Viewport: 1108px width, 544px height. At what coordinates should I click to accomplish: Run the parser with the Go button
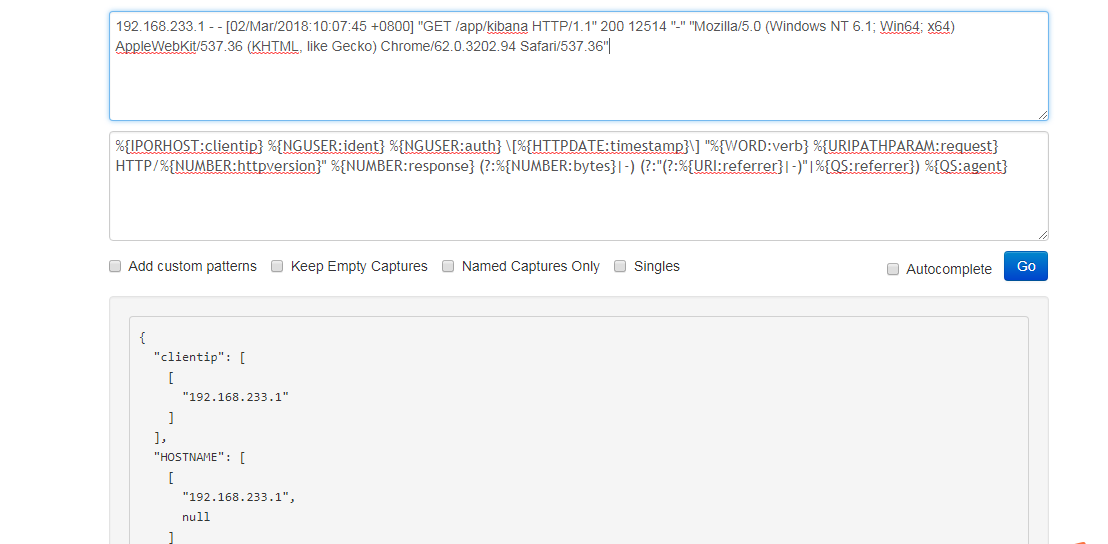[x=1026, y=266]
